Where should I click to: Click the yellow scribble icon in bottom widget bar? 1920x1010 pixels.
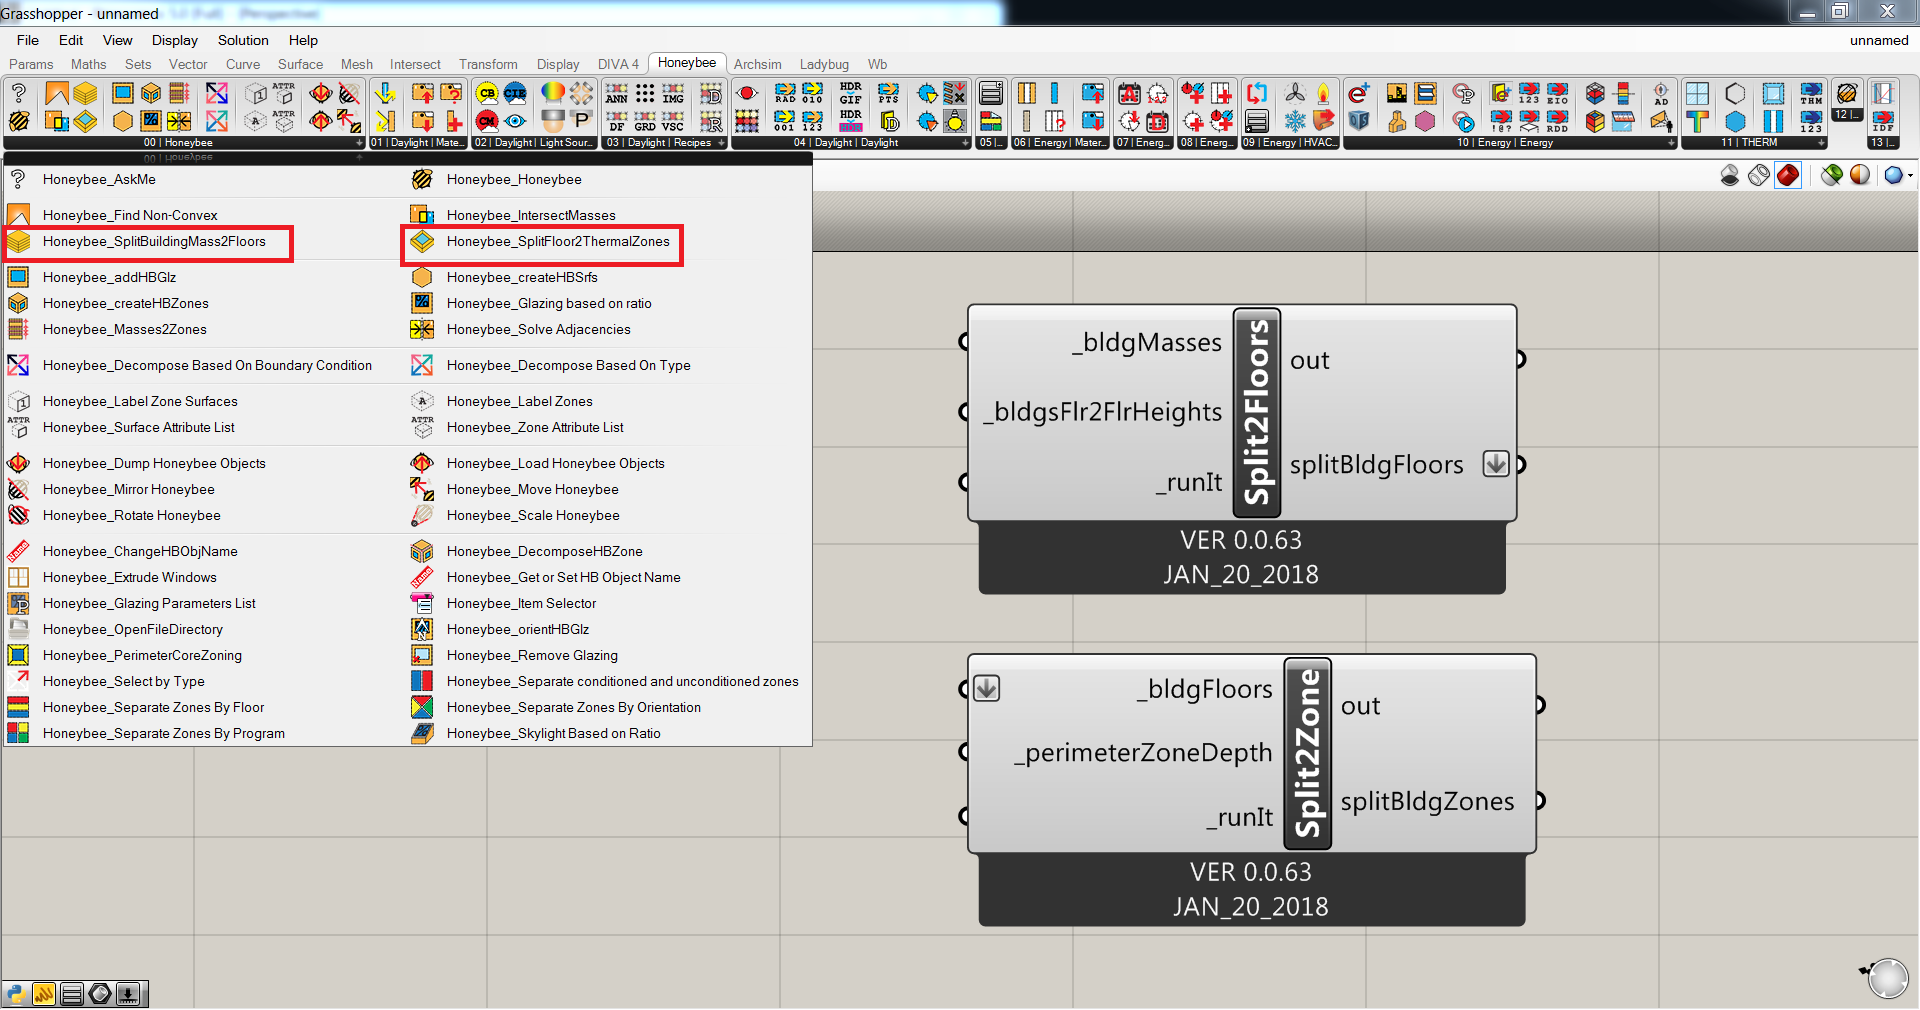tap(44, 993)
